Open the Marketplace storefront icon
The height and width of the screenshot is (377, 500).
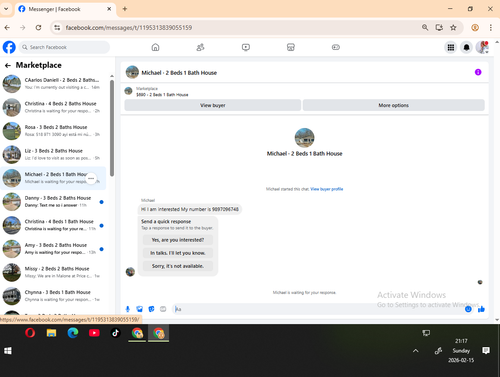[291, 47]
